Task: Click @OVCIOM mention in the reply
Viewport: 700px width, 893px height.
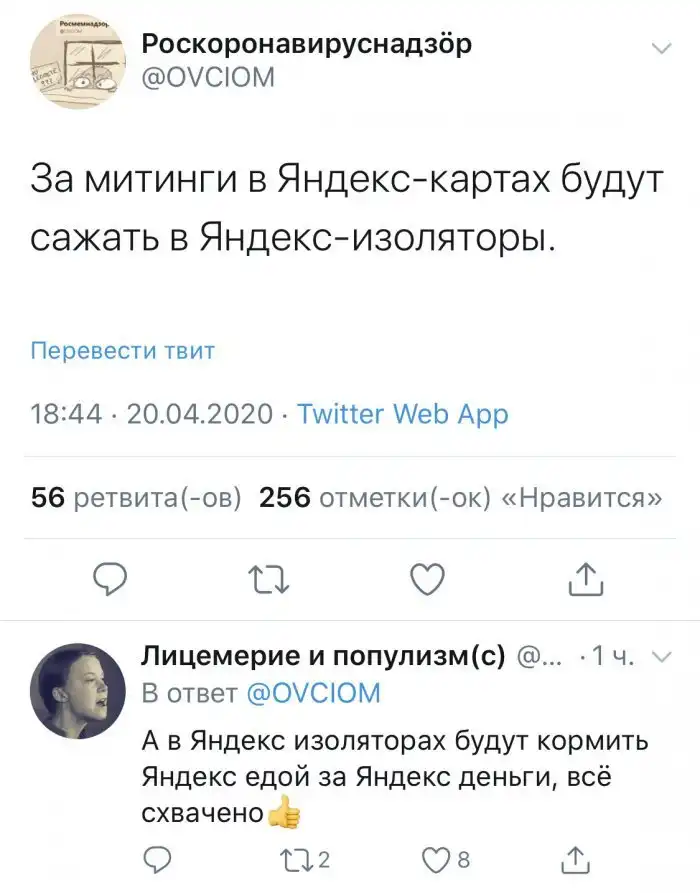Action: click(x=312, y=692)
